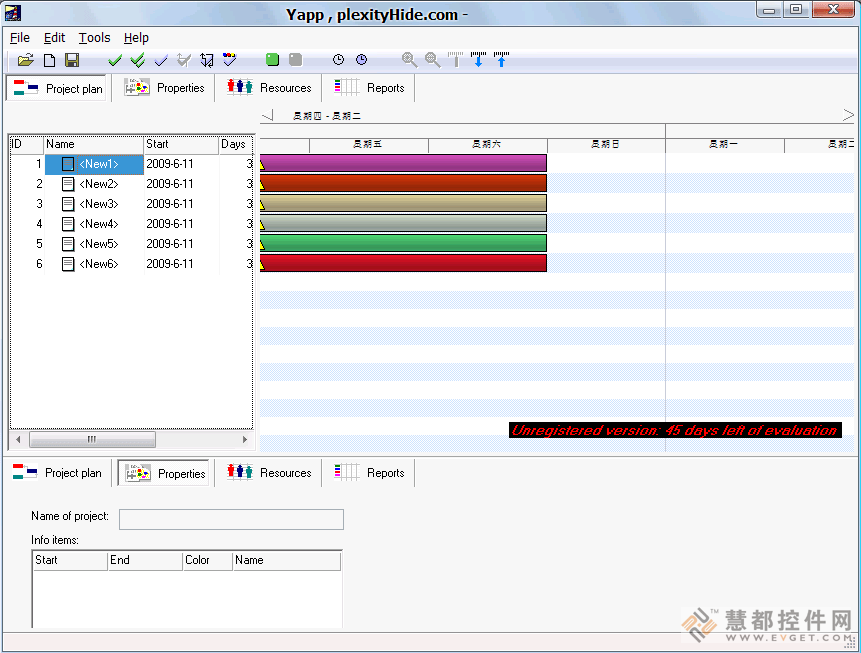Switch to the top Resources tab
The width and height of the screenshot is (861, 653).
(269, 88)
